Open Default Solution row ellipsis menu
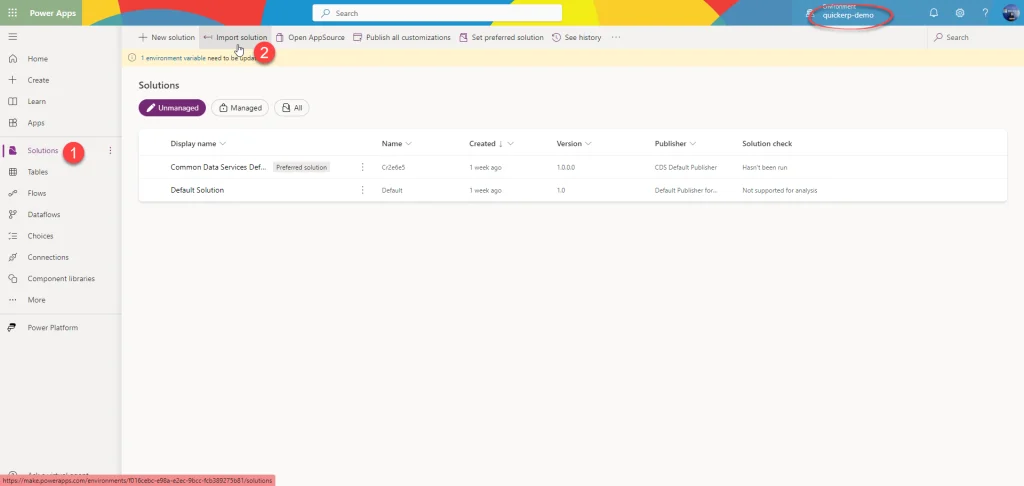The width and height of the screenshot is (1024, 486). (x=362, y=190)
